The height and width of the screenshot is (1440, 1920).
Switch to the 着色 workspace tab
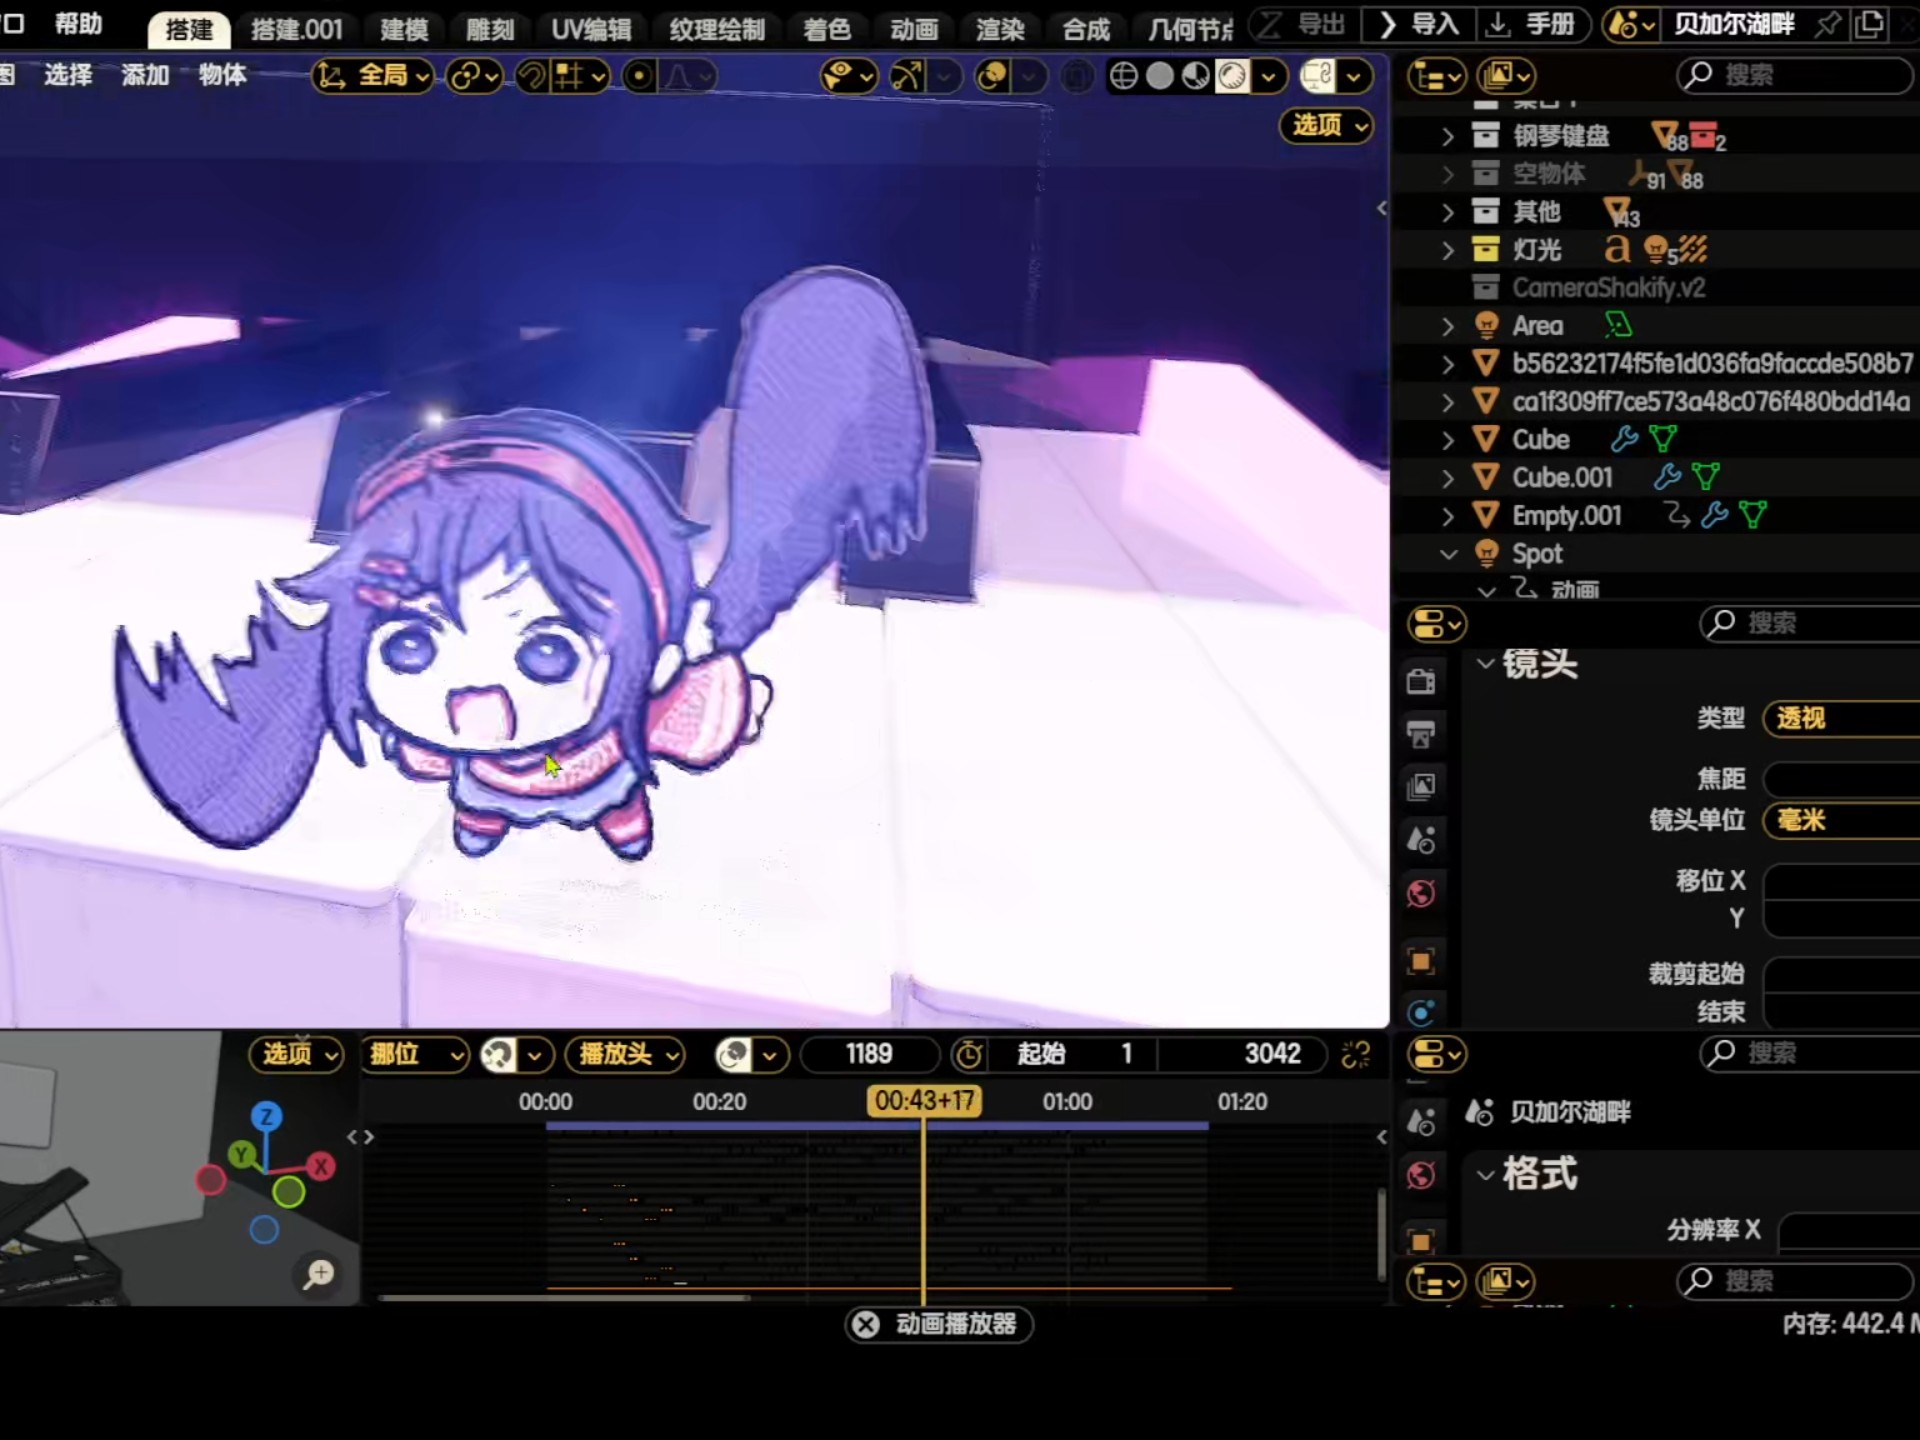tap(827, 30)
